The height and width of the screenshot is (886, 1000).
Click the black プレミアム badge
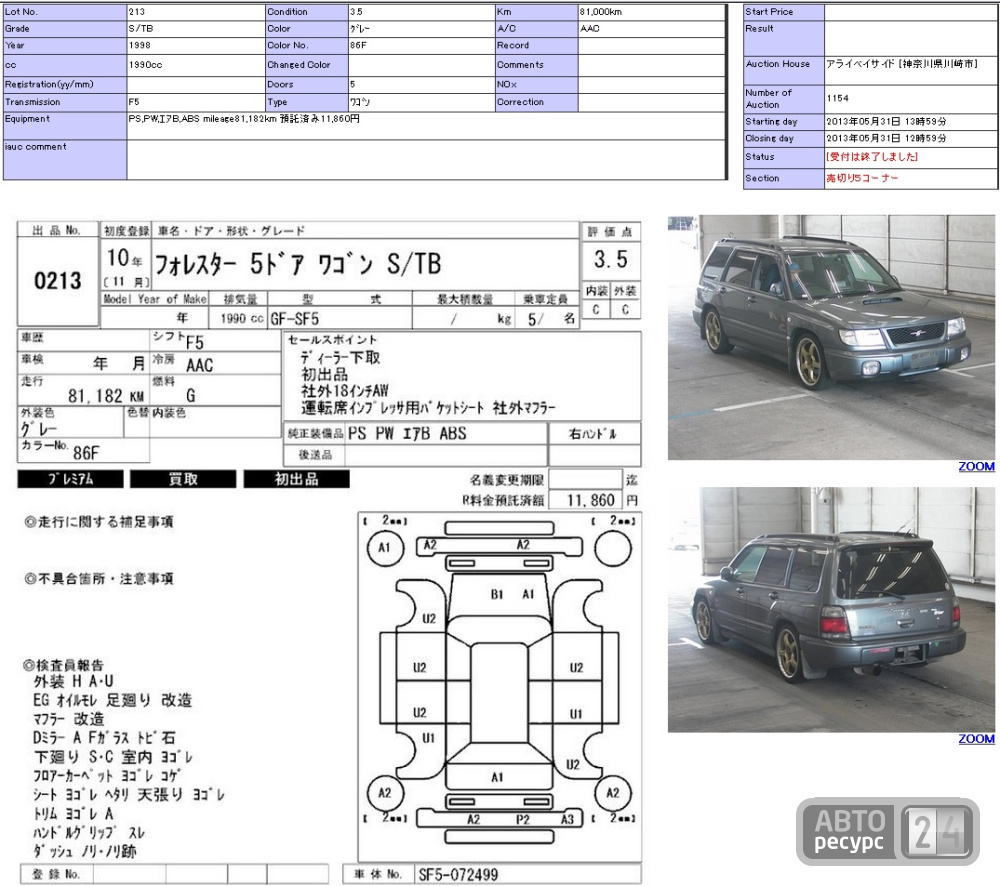70,479
